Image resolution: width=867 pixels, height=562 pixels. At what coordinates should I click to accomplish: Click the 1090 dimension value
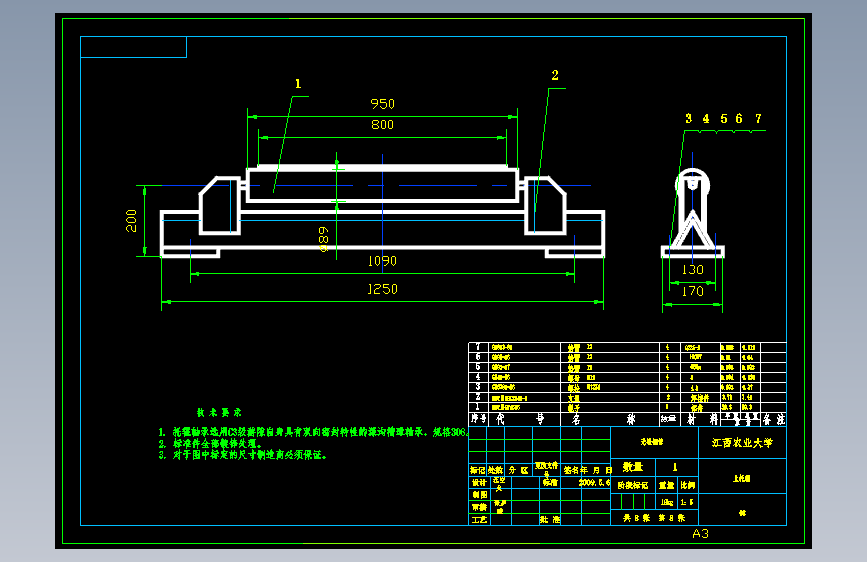point(382,261)
